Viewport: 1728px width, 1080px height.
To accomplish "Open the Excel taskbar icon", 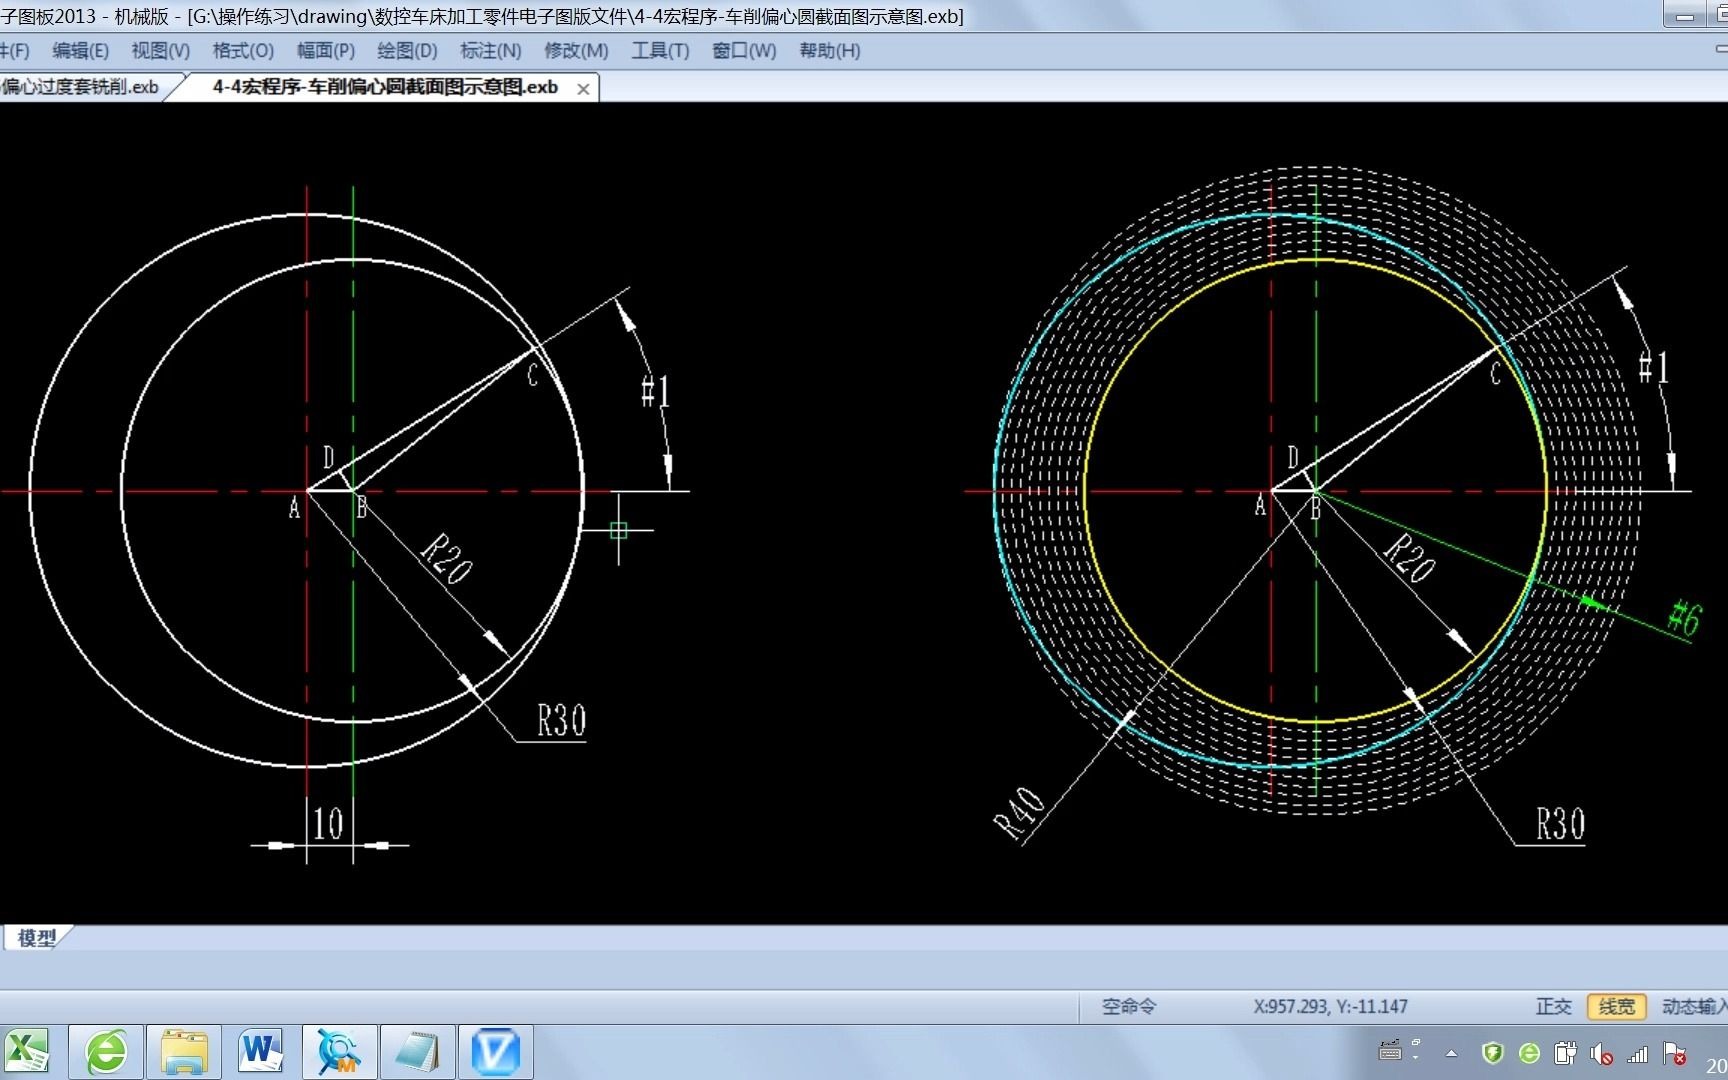I will 26,1051.
